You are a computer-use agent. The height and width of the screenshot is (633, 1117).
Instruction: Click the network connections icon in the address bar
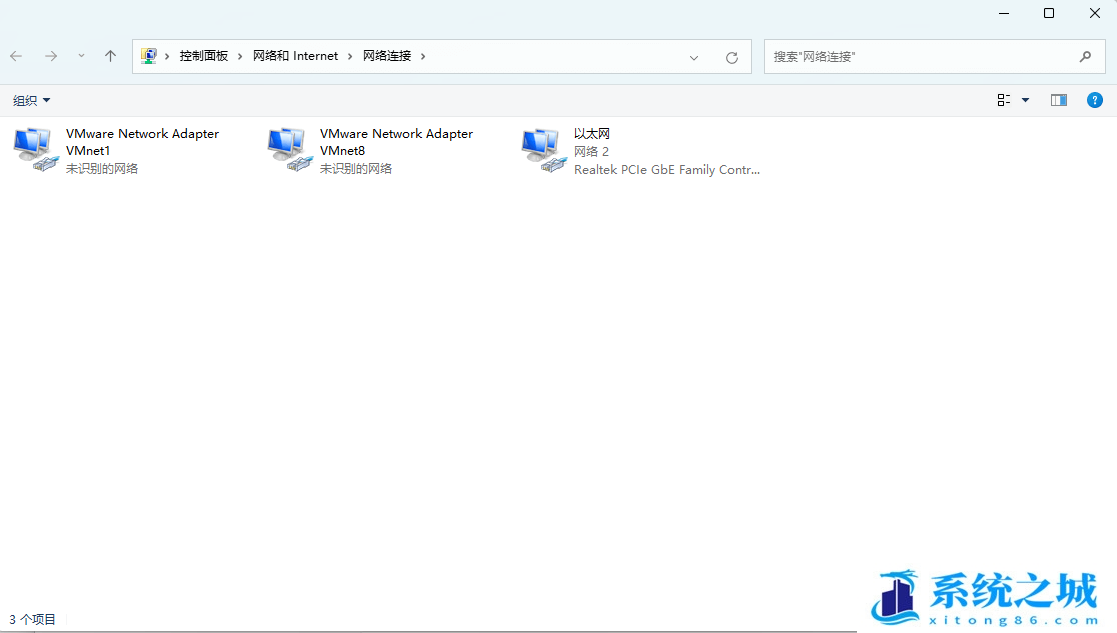click(152, 55)
